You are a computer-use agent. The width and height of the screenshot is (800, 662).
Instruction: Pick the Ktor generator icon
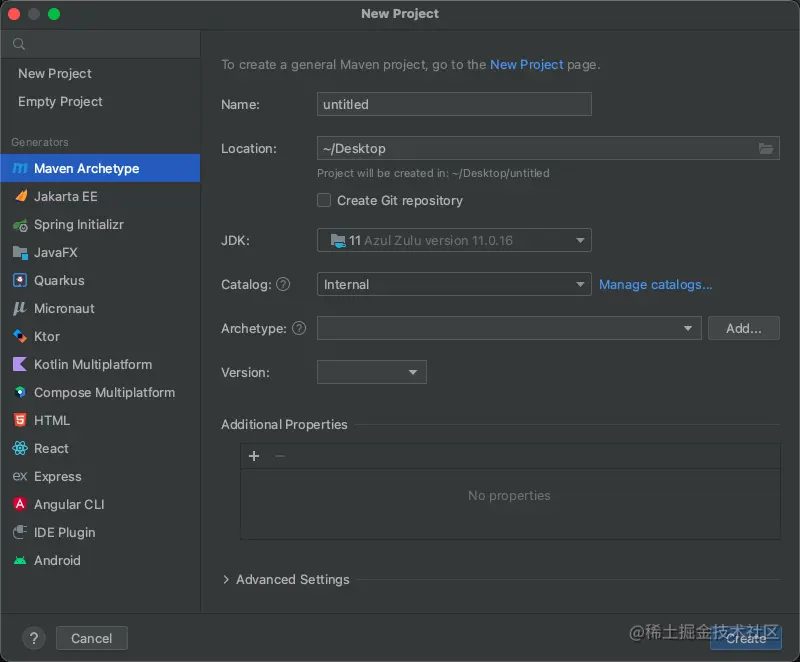[20, 337]
